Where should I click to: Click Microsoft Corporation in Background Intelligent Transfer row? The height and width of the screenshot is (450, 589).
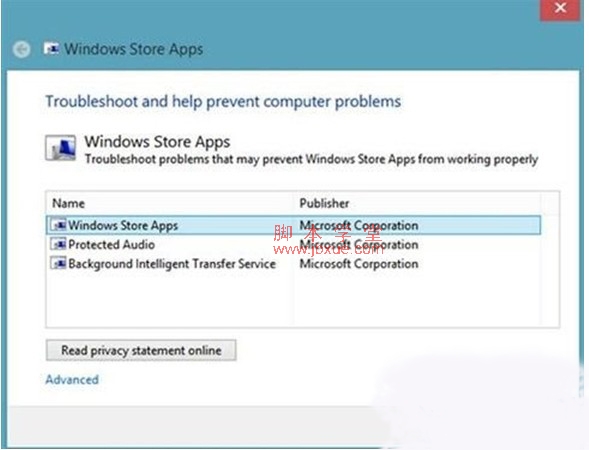(359, 263)
